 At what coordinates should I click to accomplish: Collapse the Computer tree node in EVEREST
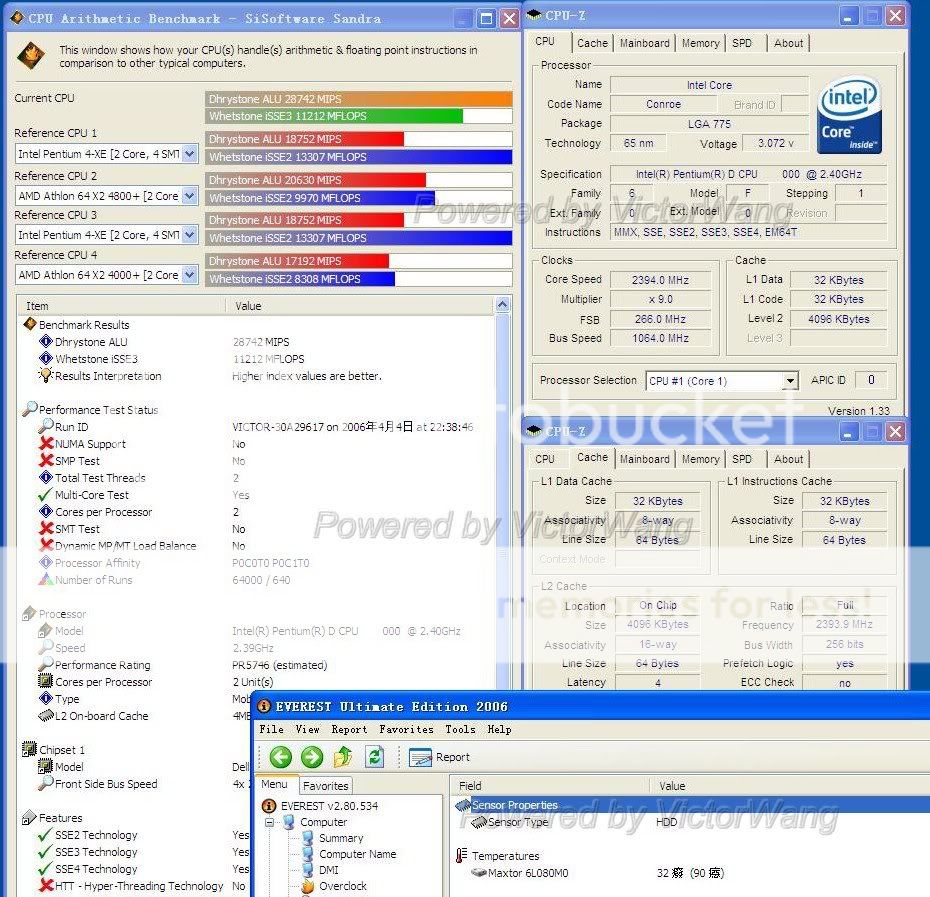click(270, 822)
